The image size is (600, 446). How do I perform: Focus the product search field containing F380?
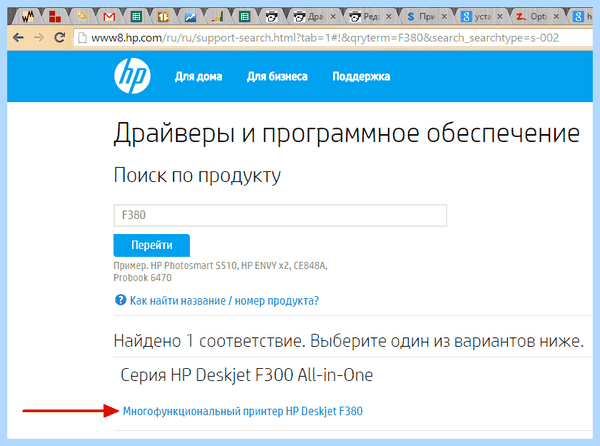(x=280, y=215)
